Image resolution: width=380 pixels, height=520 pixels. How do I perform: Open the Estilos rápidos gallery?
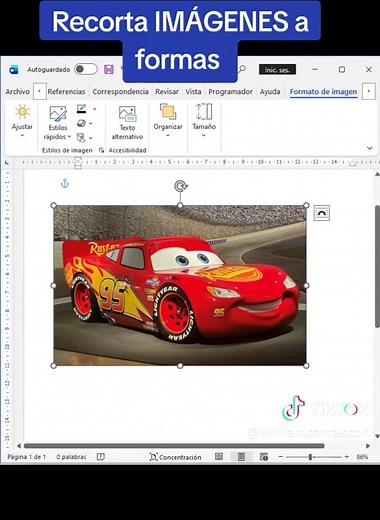[x=58, y=123]
